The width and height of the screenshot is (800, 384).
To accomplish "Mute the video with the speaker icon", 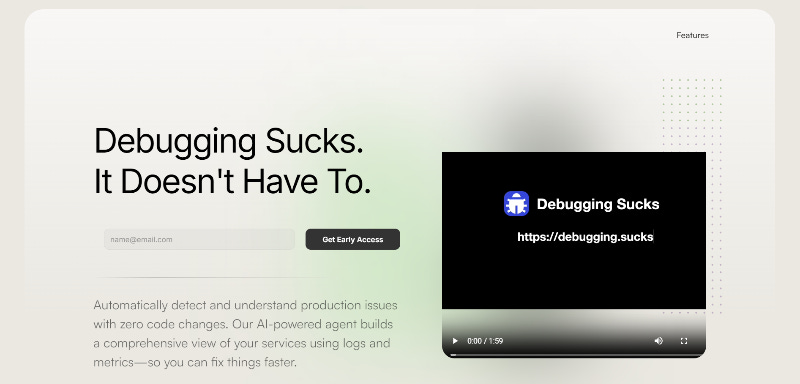I will [659, 341].
